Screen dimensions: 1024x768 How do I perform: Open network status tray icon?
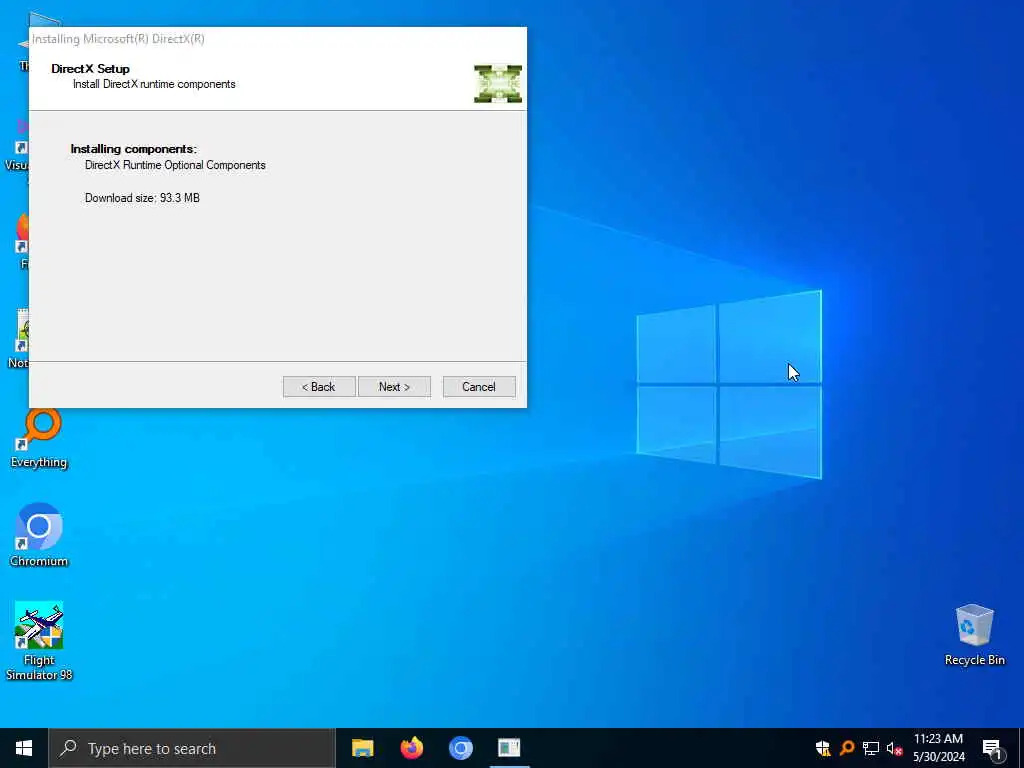pos(871,748)
